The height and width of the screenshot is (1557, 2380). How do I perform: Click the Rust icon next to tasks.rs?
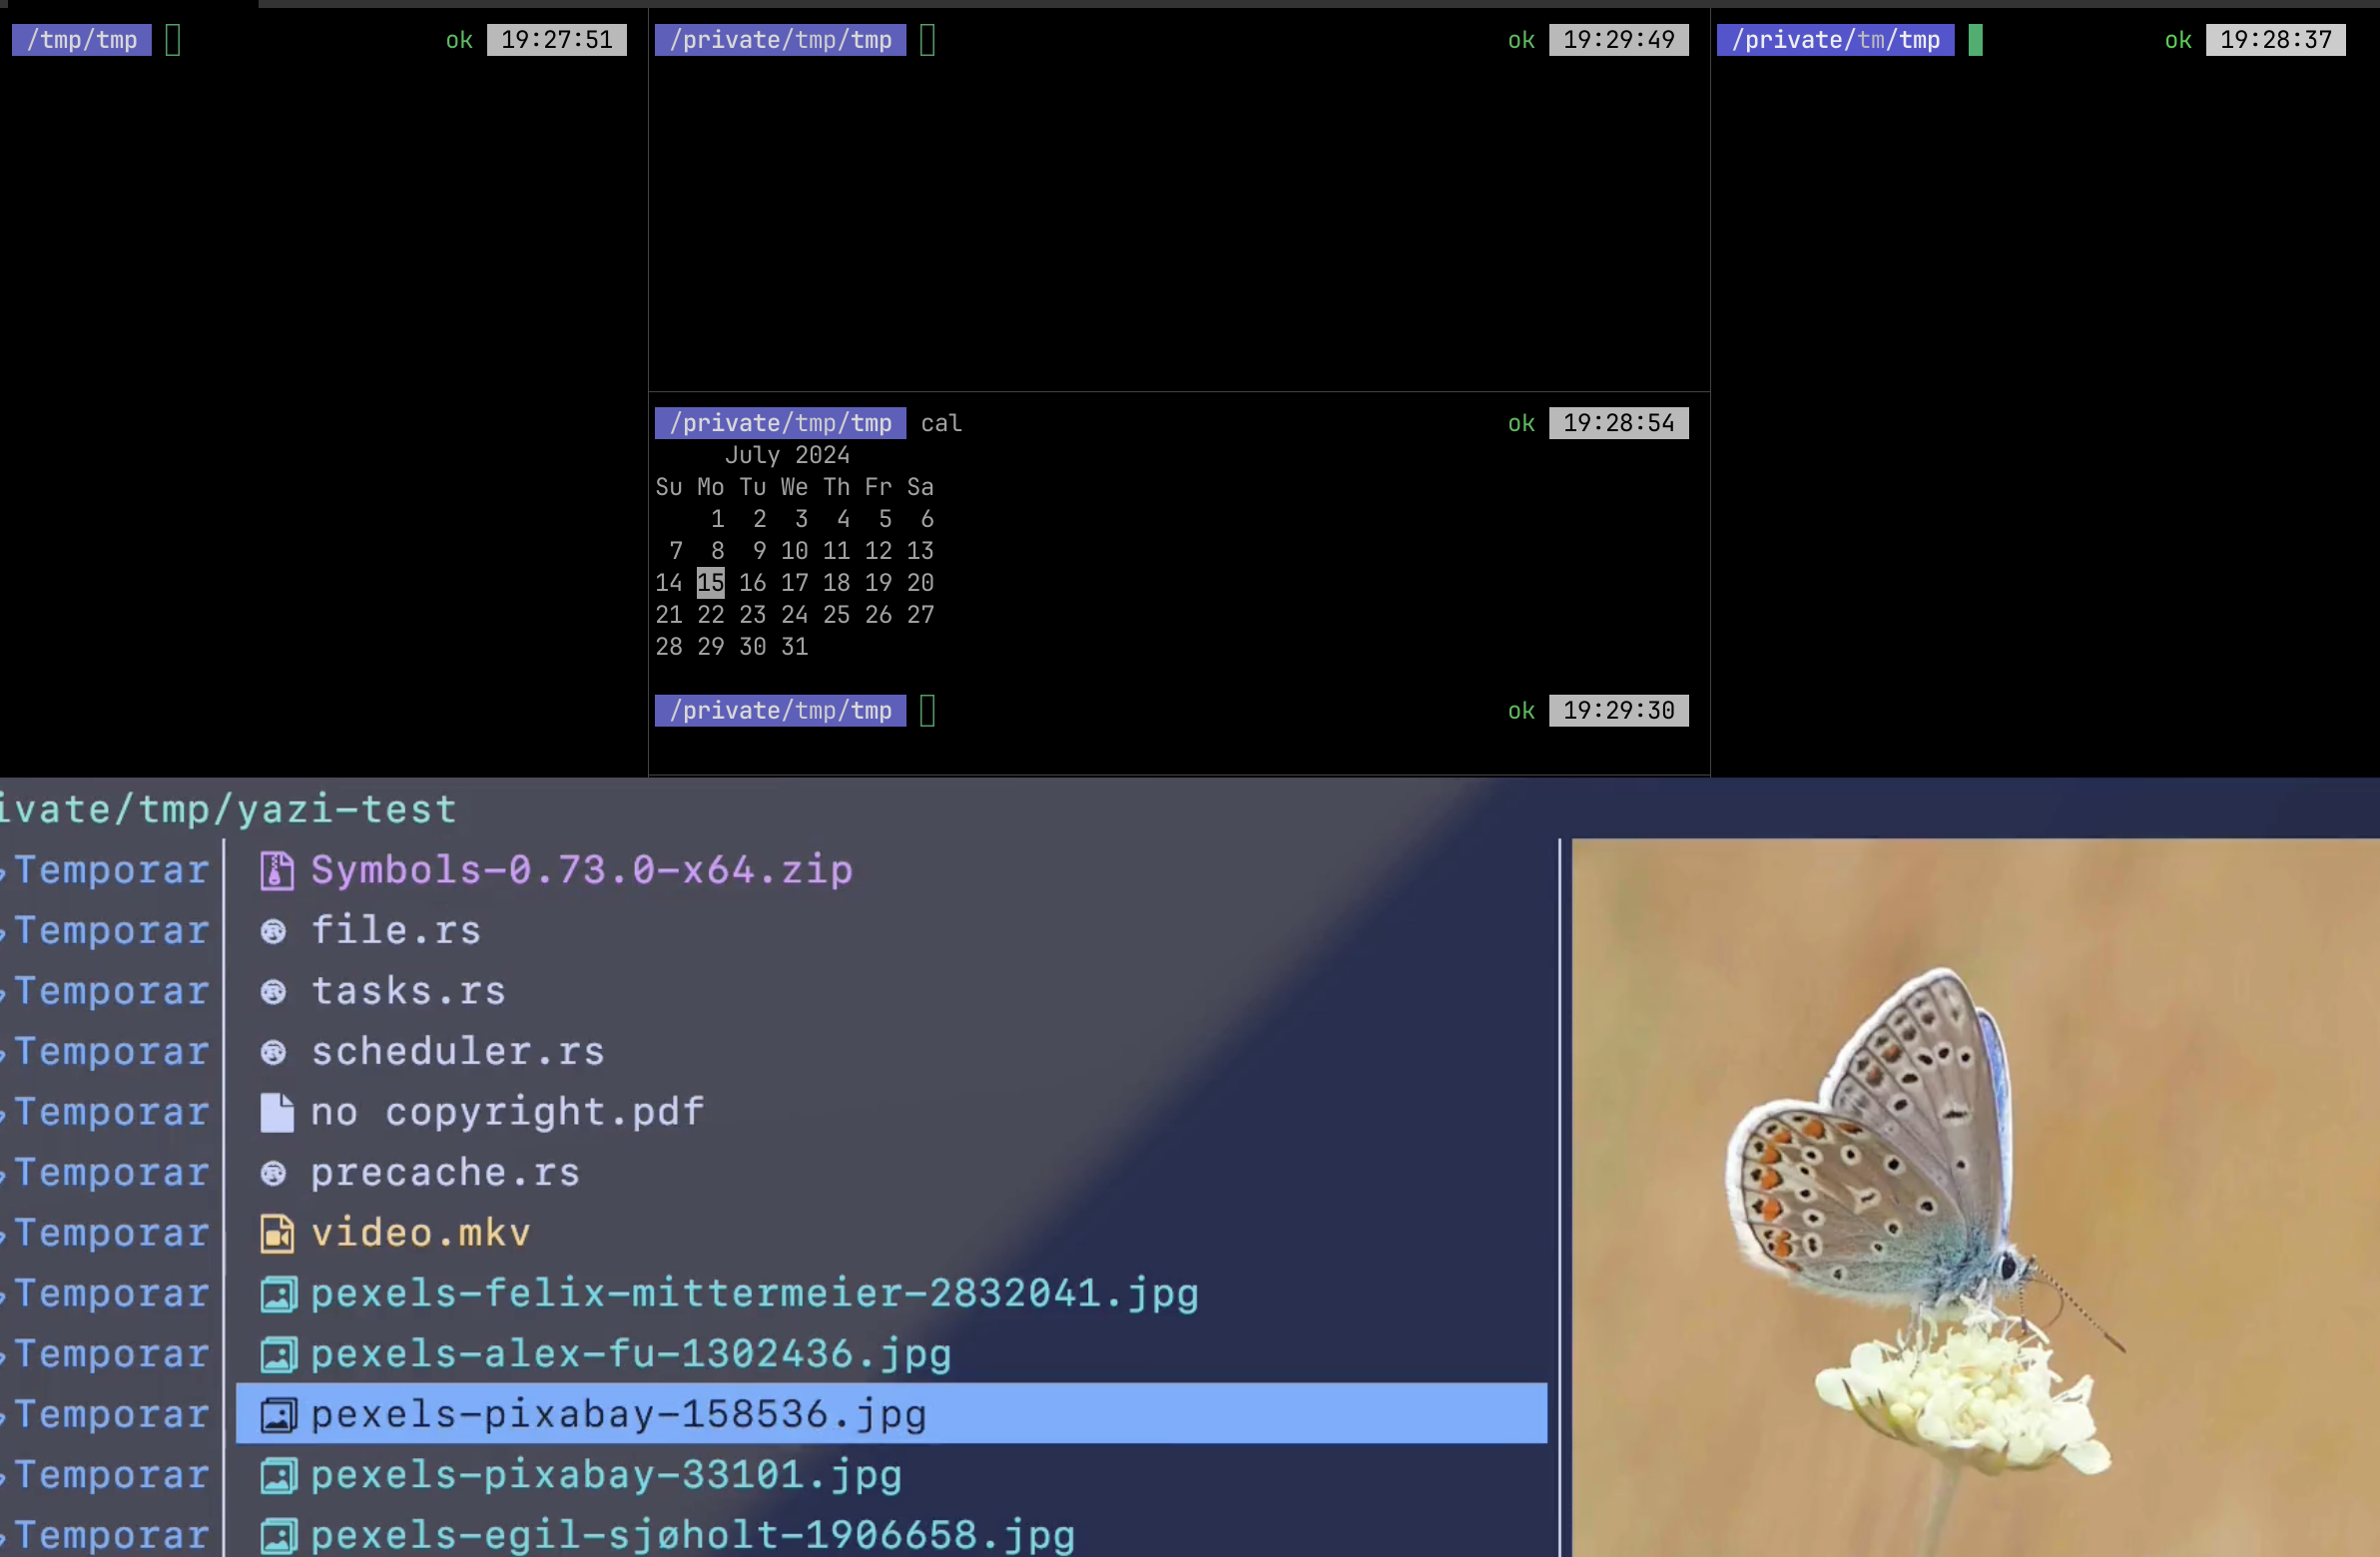[x=273, y=991]
